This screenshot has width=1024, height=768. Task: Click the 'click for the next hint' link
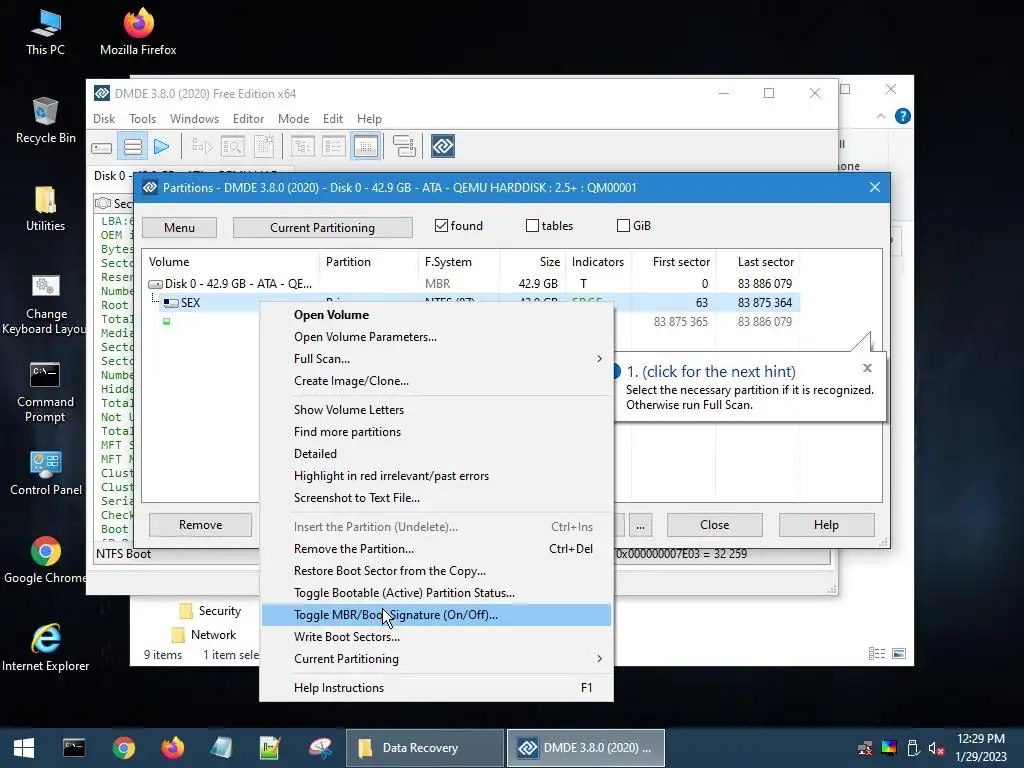(711, 372)
